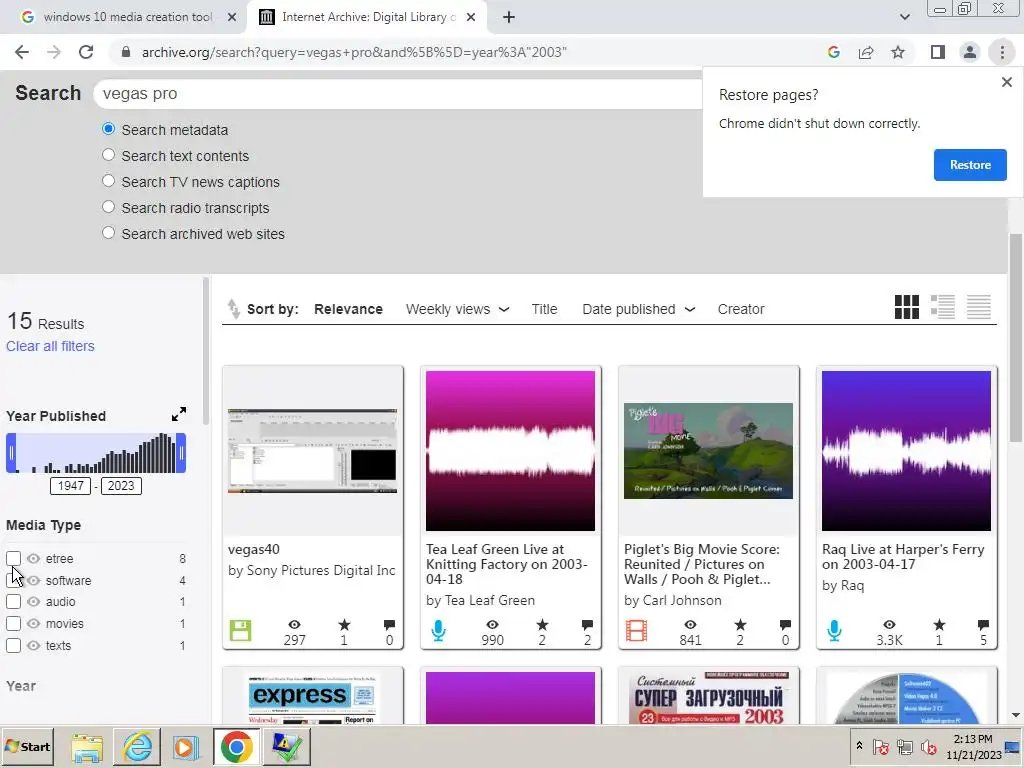Screen dimensions: 1024x768
Task: Click the Google icon in address bar
Action: pos(833,52)
